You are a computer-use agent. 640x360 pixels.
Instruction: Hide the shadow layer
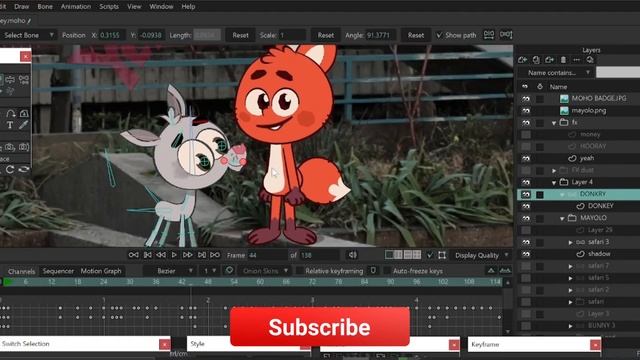point(526,254)
